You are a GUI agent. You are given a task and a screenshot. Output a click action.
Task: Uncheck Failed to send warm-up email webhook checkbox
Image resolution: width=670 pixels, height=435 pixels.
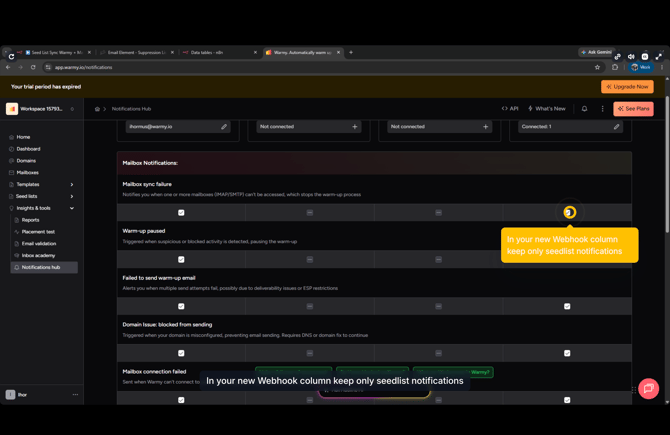tap(567, 306)
